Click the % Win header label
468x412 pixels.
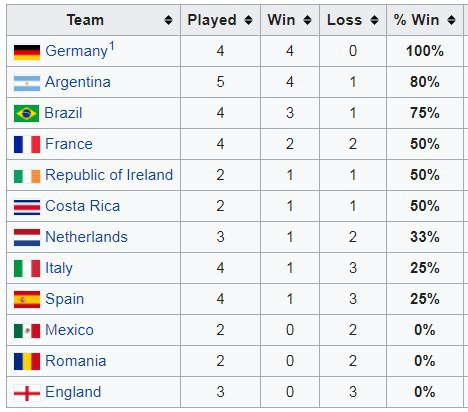[x=416, y=20]
